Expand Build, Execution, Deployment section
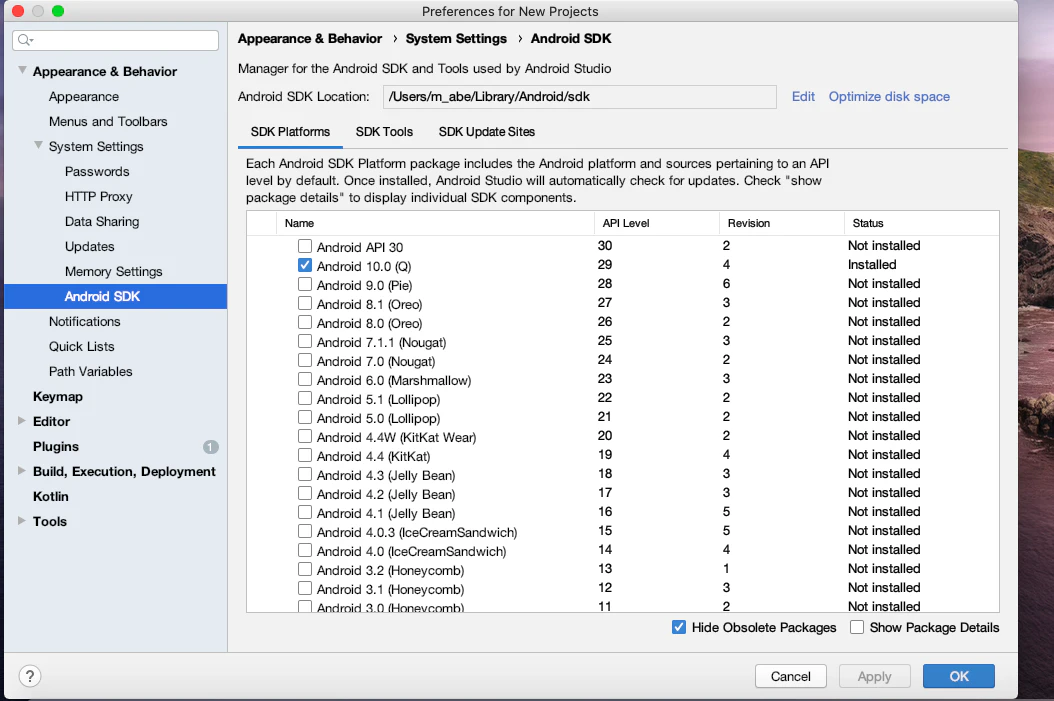This screenshot has width=1054, height=701. (x=22, y=470)
